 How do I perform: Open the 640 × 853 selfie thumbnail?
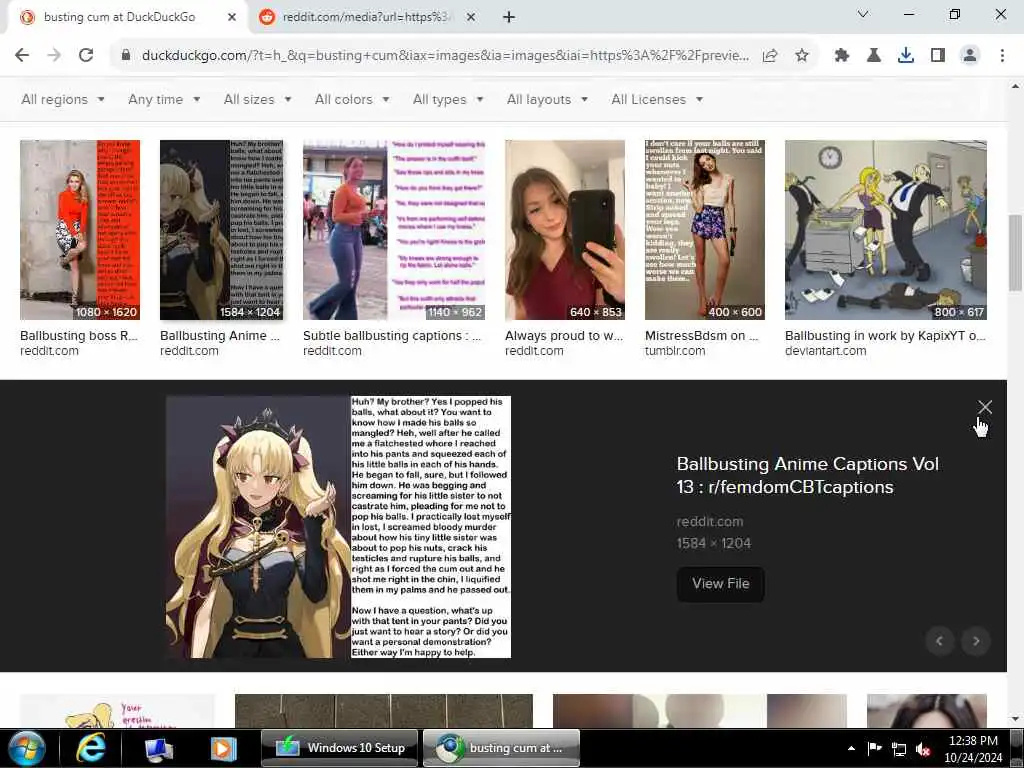(x=564, y=230)
